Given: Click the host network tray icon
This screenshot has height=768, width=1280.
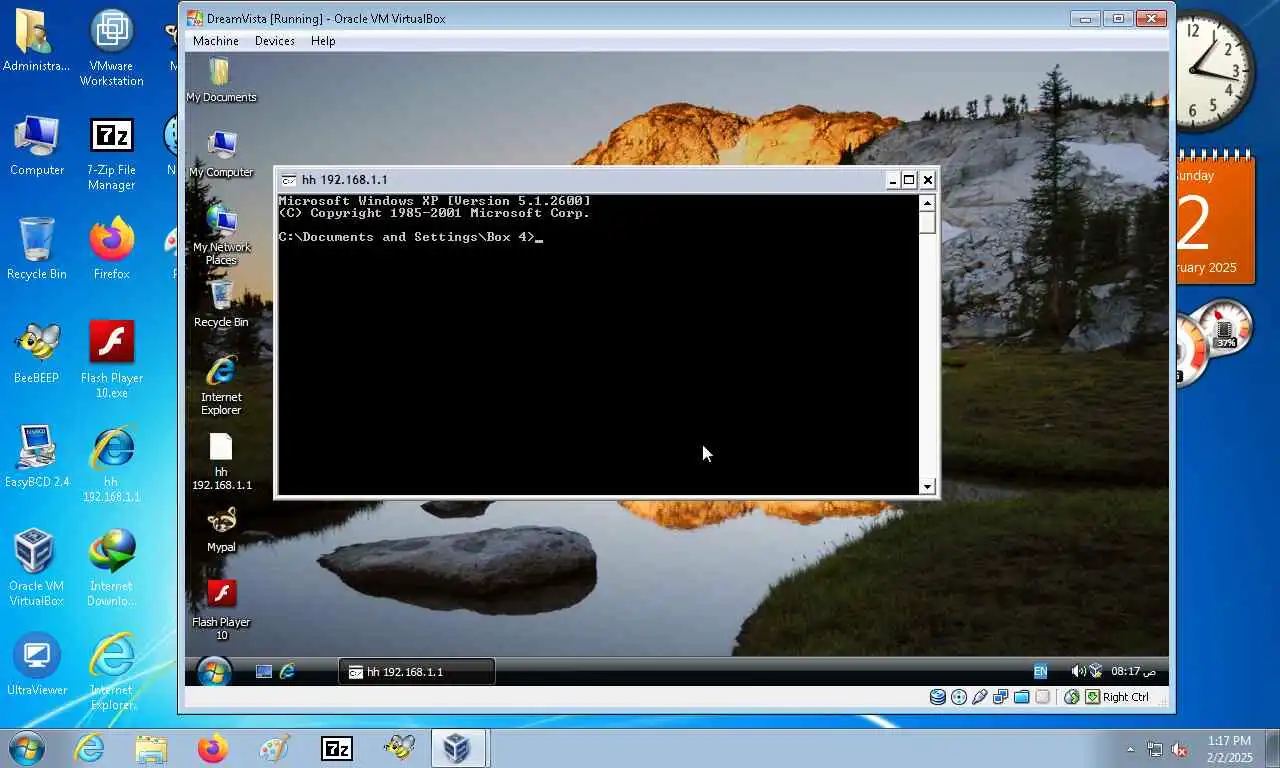Looking at the screenshot, I should [1155, 749].
